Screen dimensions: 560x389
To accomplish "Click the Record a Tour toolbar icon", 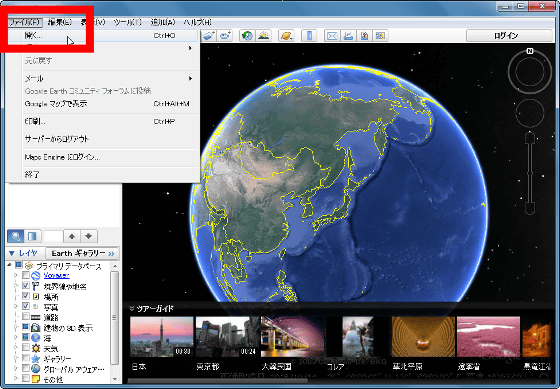I will point(225,35).
